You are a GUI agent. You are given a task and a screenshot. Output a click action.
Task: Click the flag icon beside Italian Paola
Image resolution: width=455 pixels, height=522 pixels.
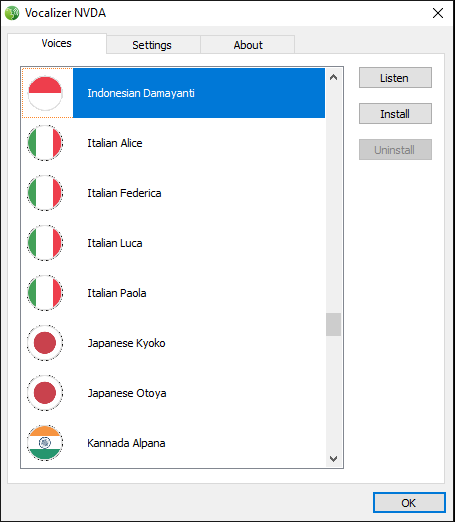click(x=45, y=293)
